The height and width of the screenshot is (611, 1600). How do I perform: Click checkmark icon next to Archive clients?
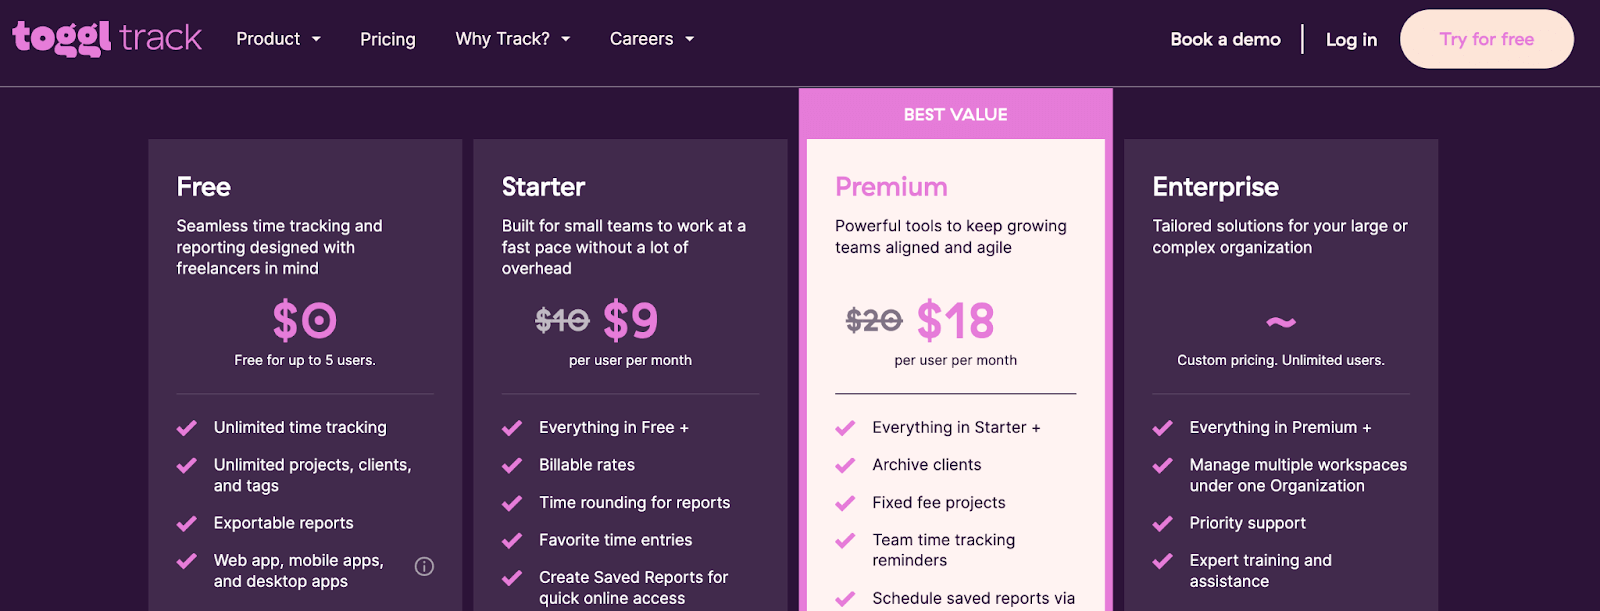tap(845, 465)
